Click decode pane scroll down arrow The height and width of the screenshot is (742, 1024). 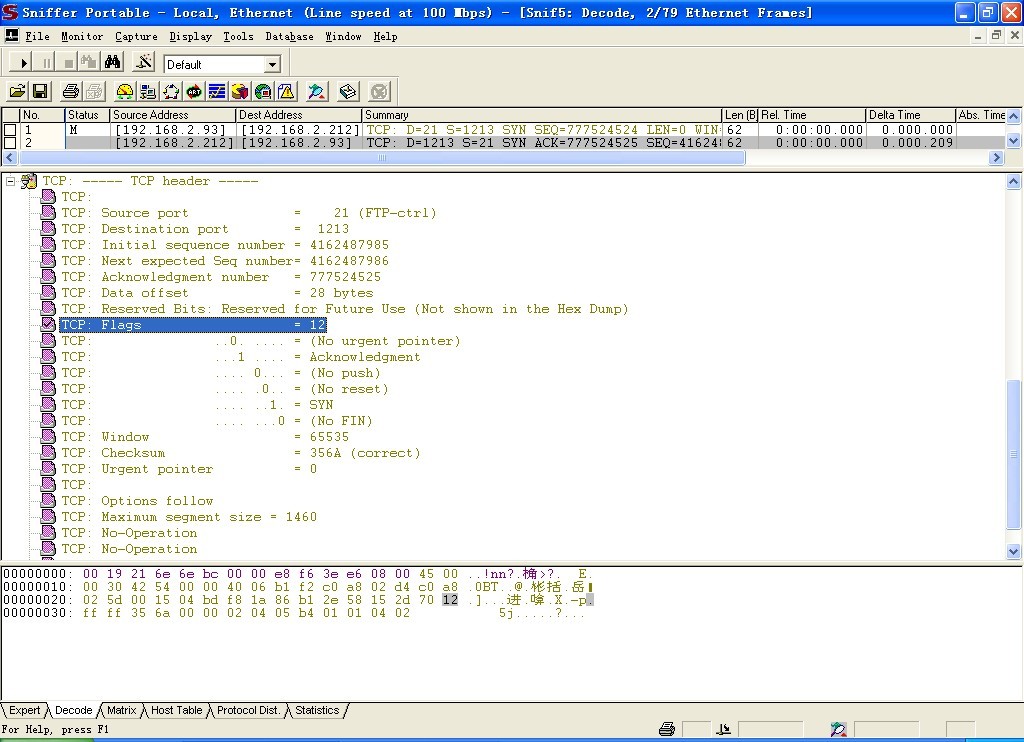click(x=1014, y=551)
